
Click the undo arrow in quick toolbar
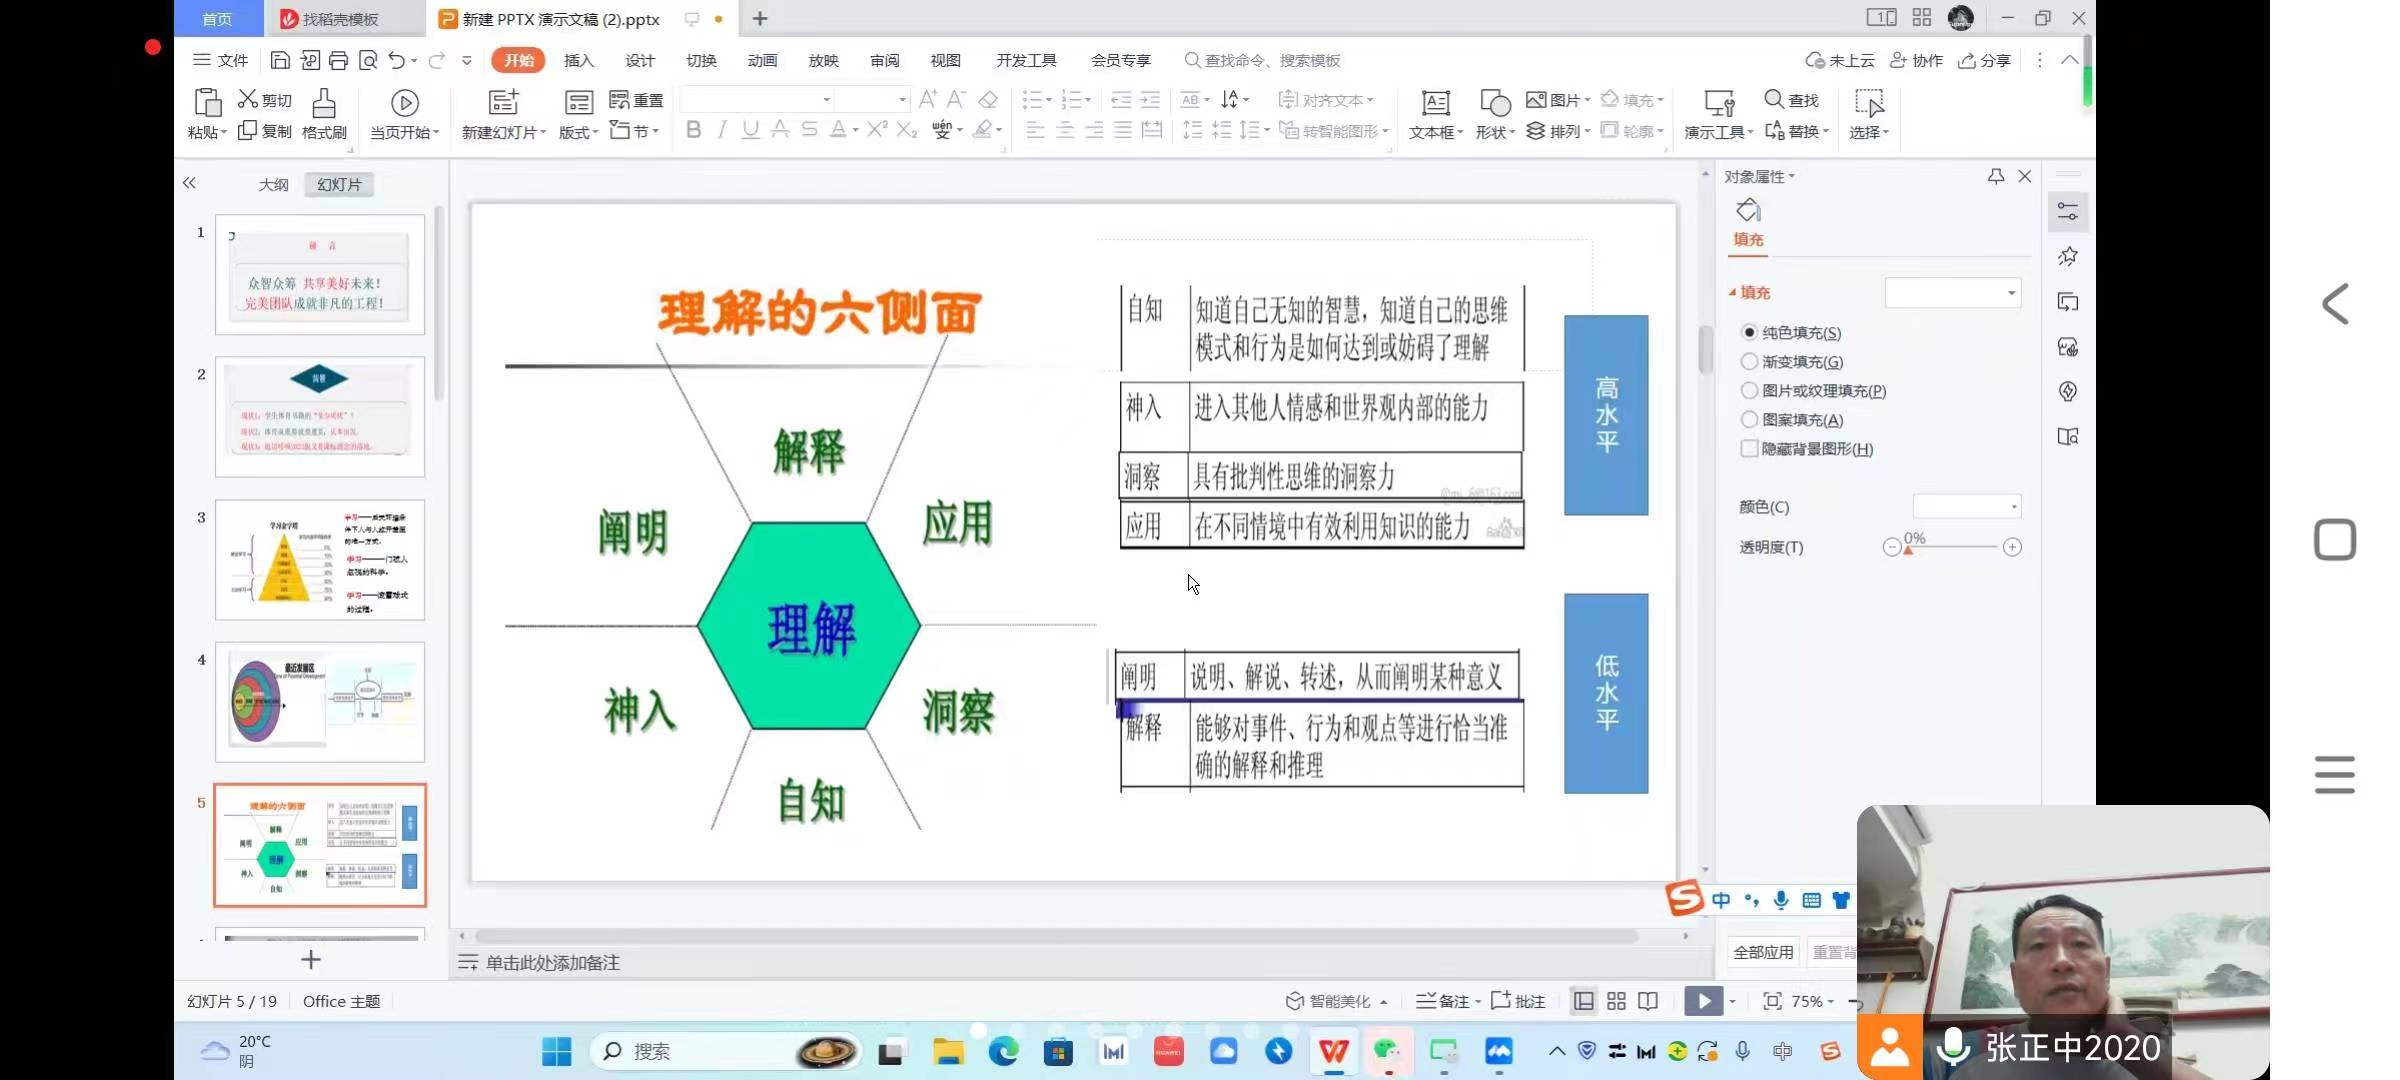click(x=396, y=61)
